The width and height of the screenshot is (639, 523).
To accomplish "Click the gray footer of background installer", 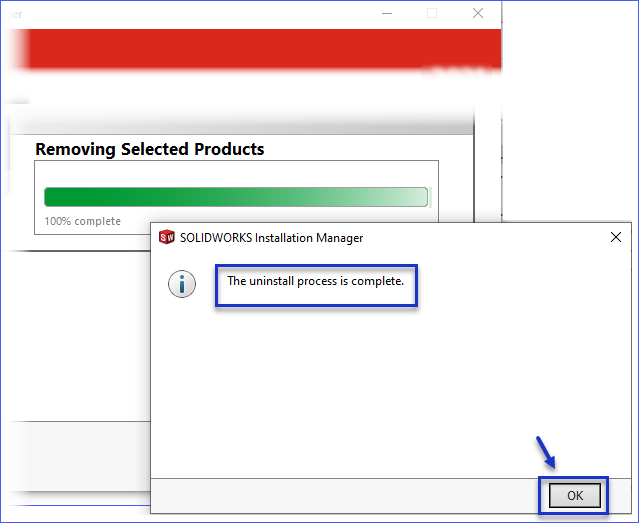I will [75, 450].
